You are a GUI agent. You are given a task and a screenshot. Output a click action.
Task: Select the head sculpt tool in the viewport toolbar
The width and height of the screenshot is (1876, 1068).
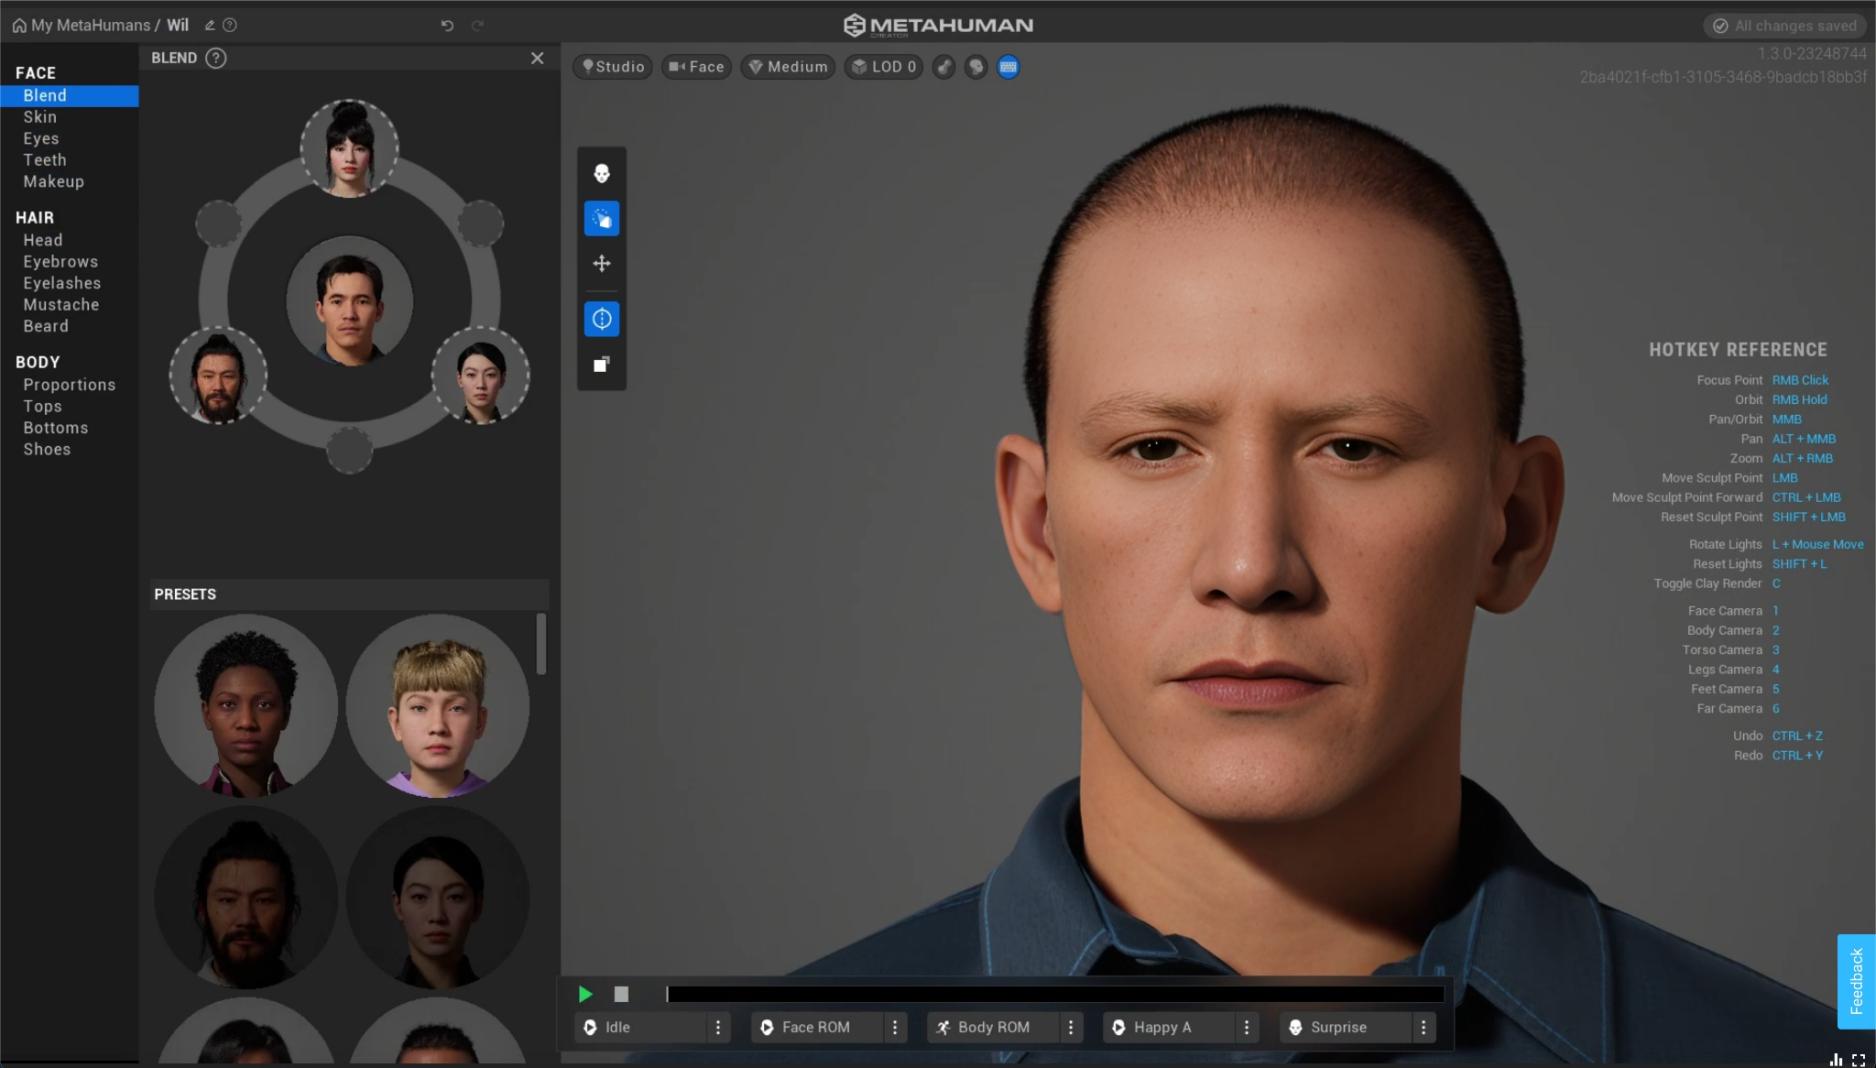pos(601,173)
